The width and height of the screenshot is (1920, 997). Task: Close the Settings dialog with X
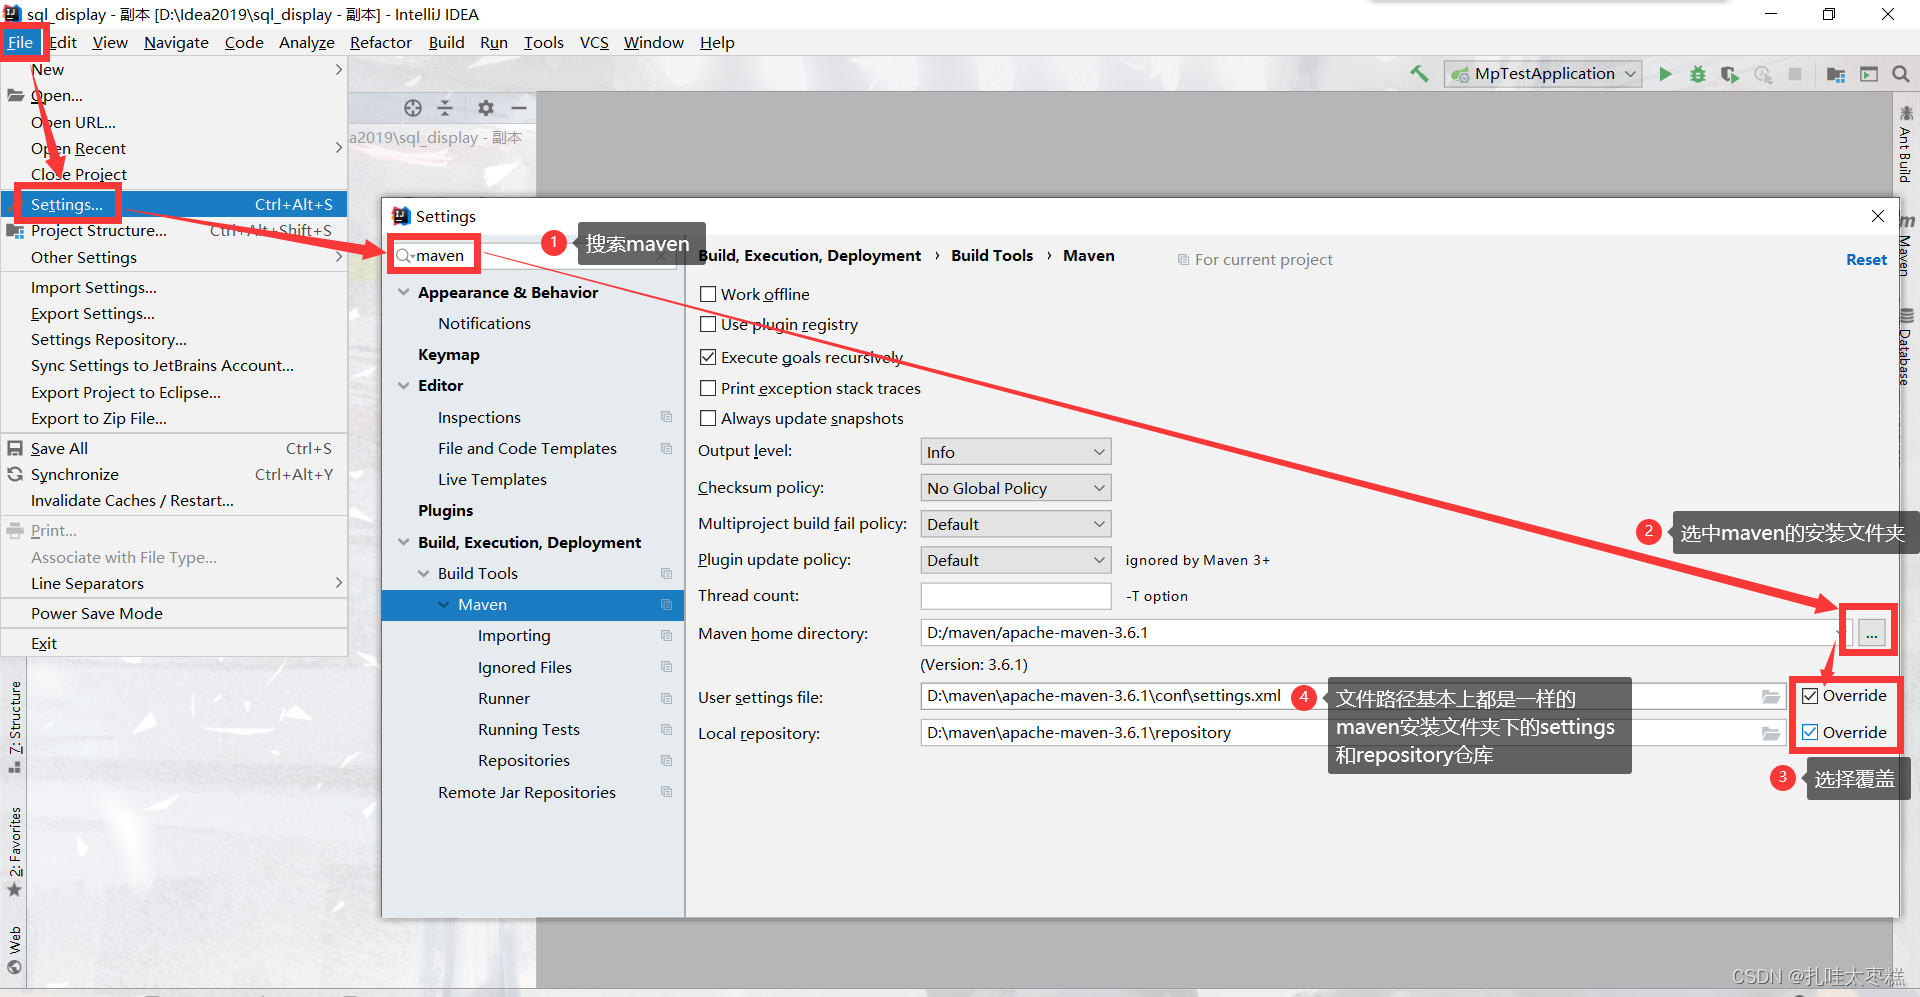click(1878, 216)
